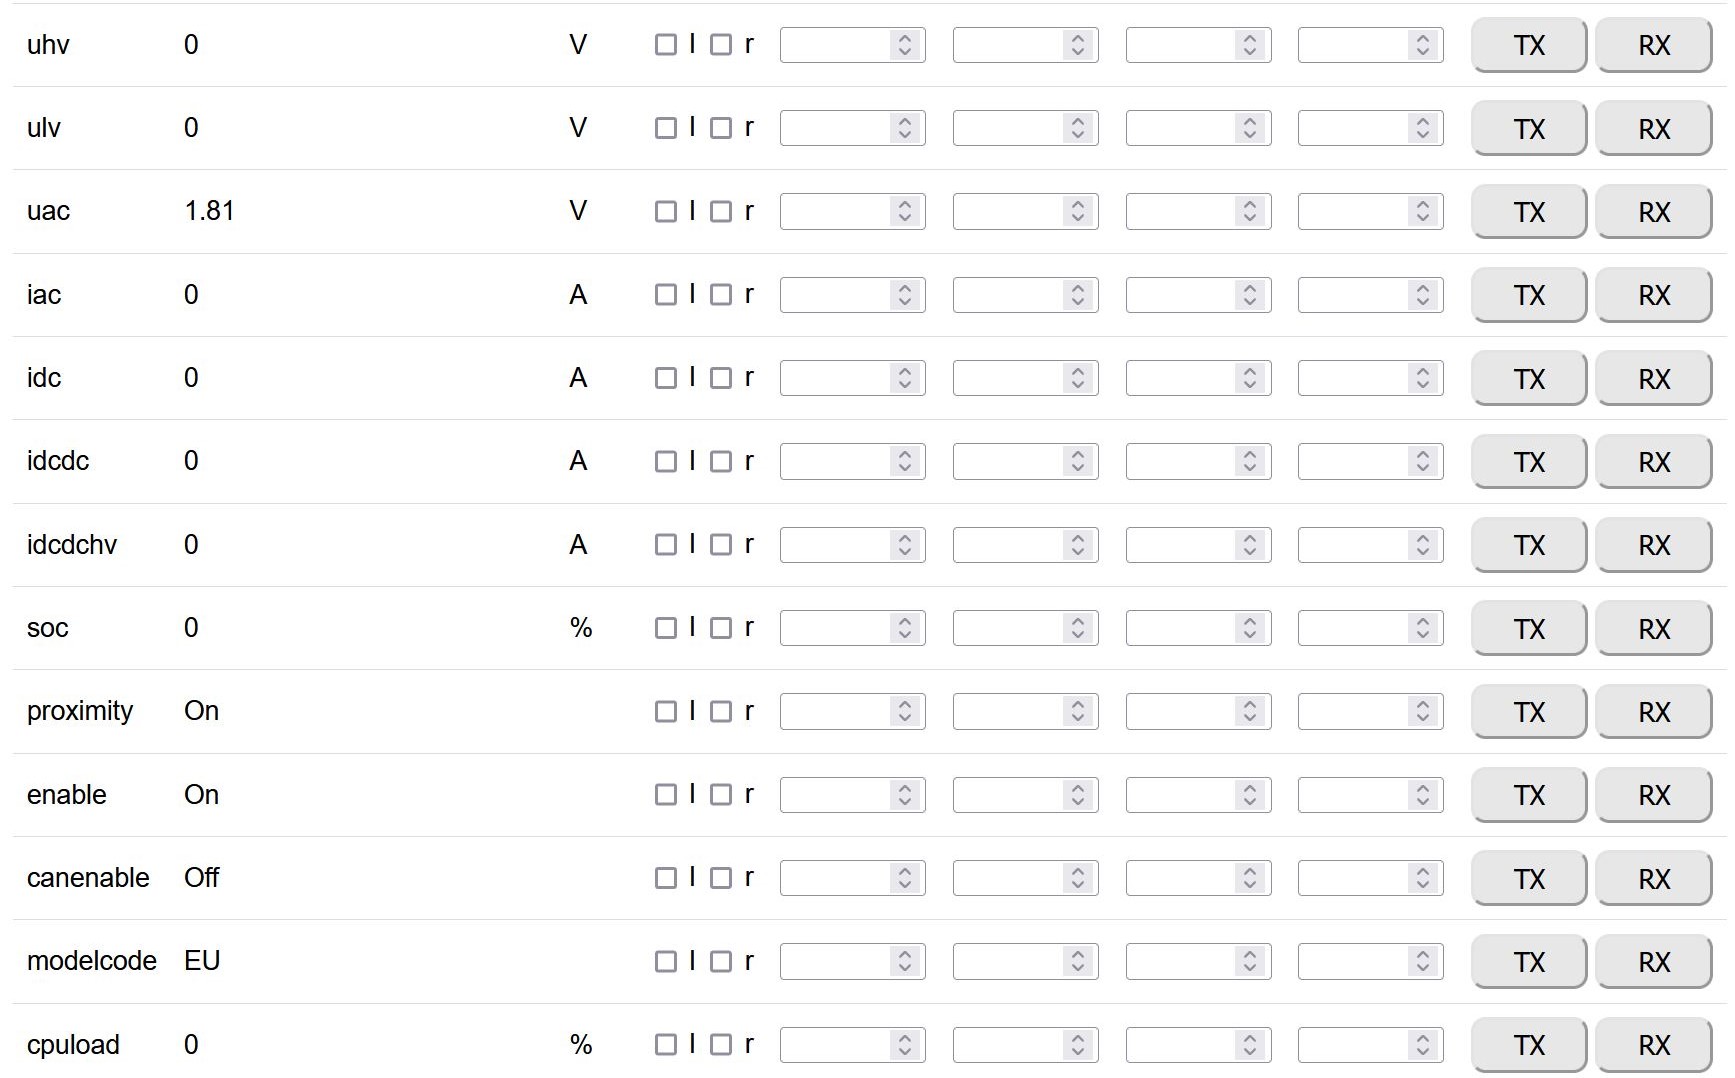Click the RX button for ulv
Image resolution: width=1735 pixels, height=1078 pixels.
[x=1653, y=129]
